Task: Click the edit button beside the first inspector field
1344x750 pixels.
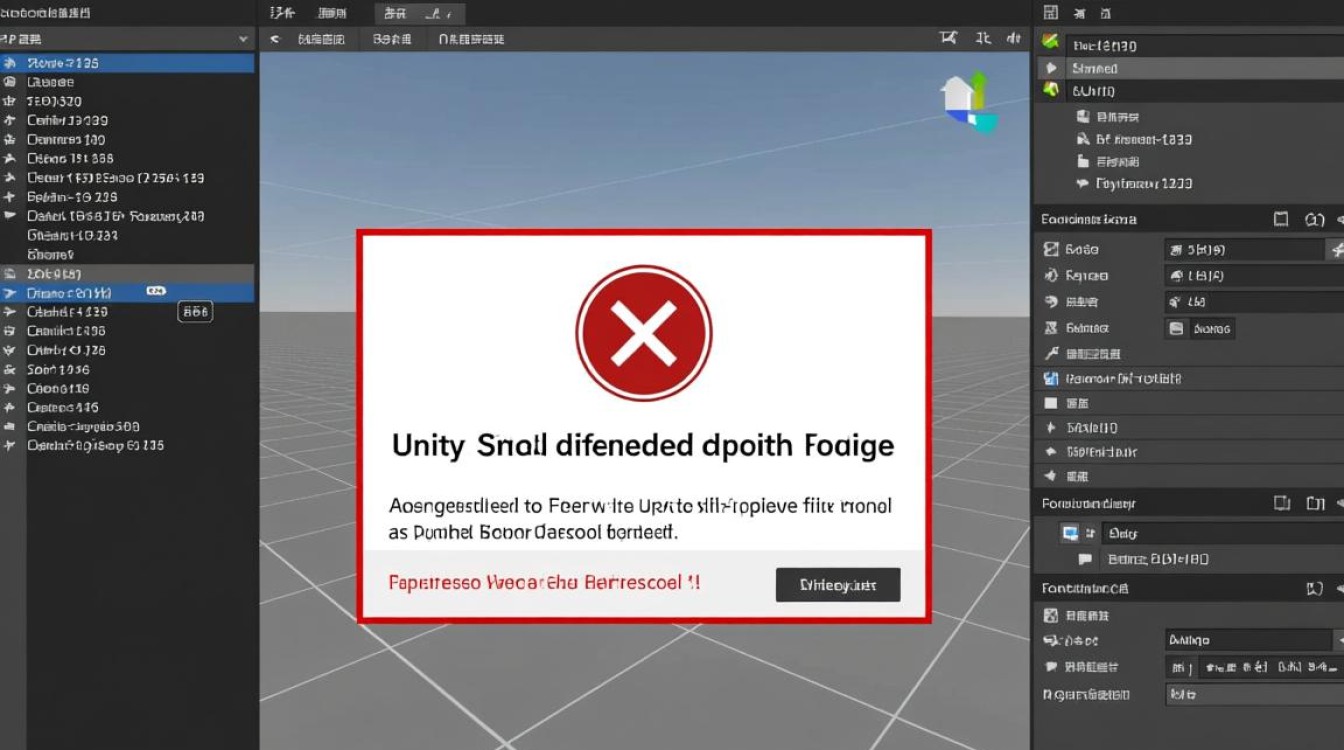Action: point(1335,249)
